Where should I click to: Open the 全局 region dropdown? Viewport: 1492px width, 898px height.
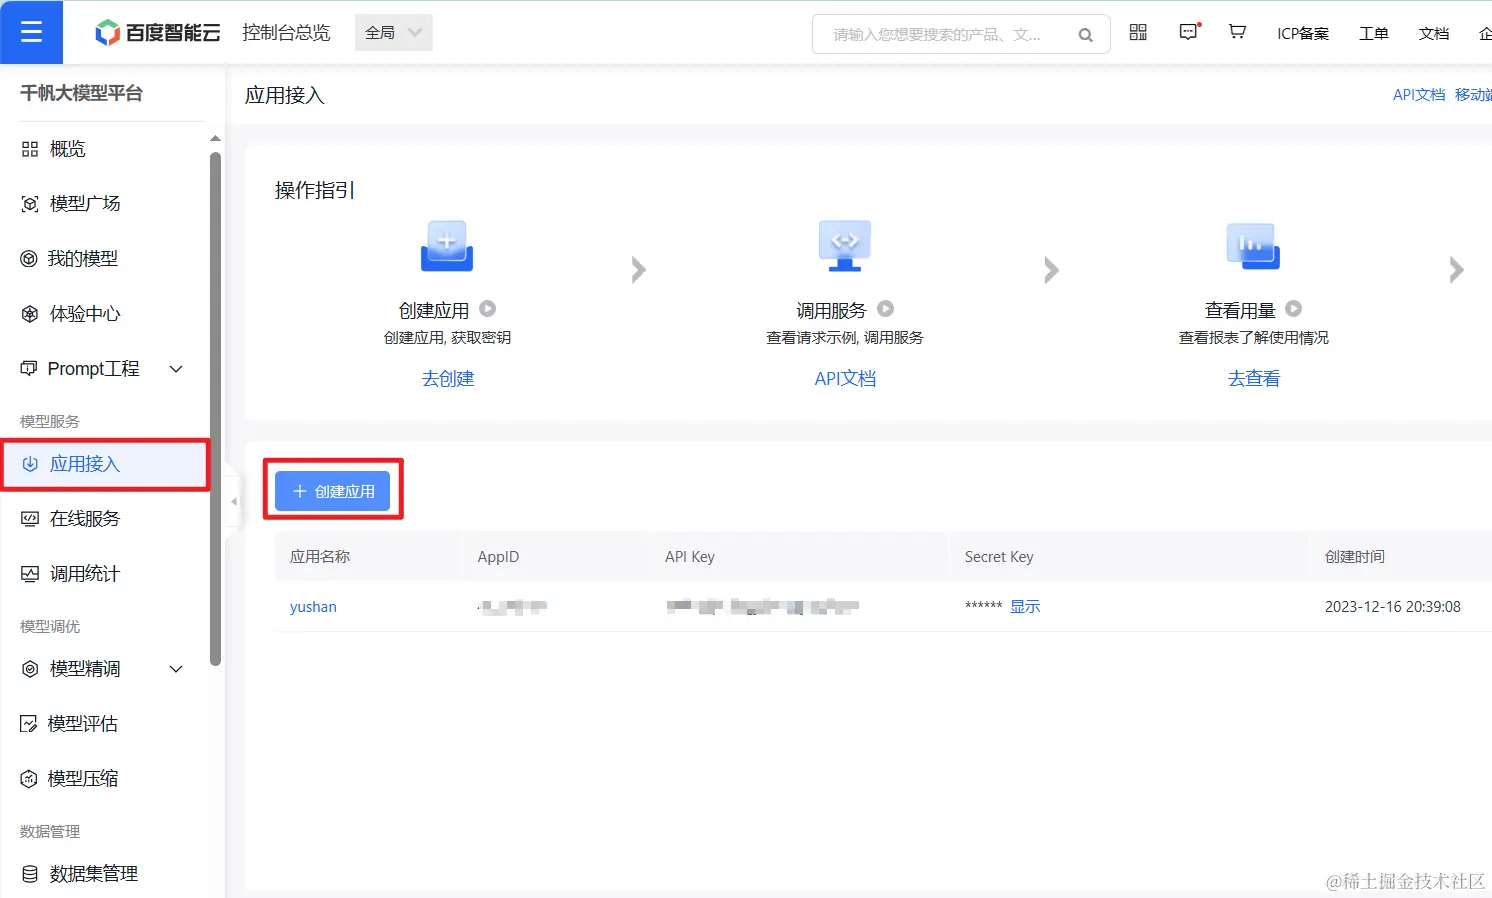pyautogui.click(x=394, y=33)
